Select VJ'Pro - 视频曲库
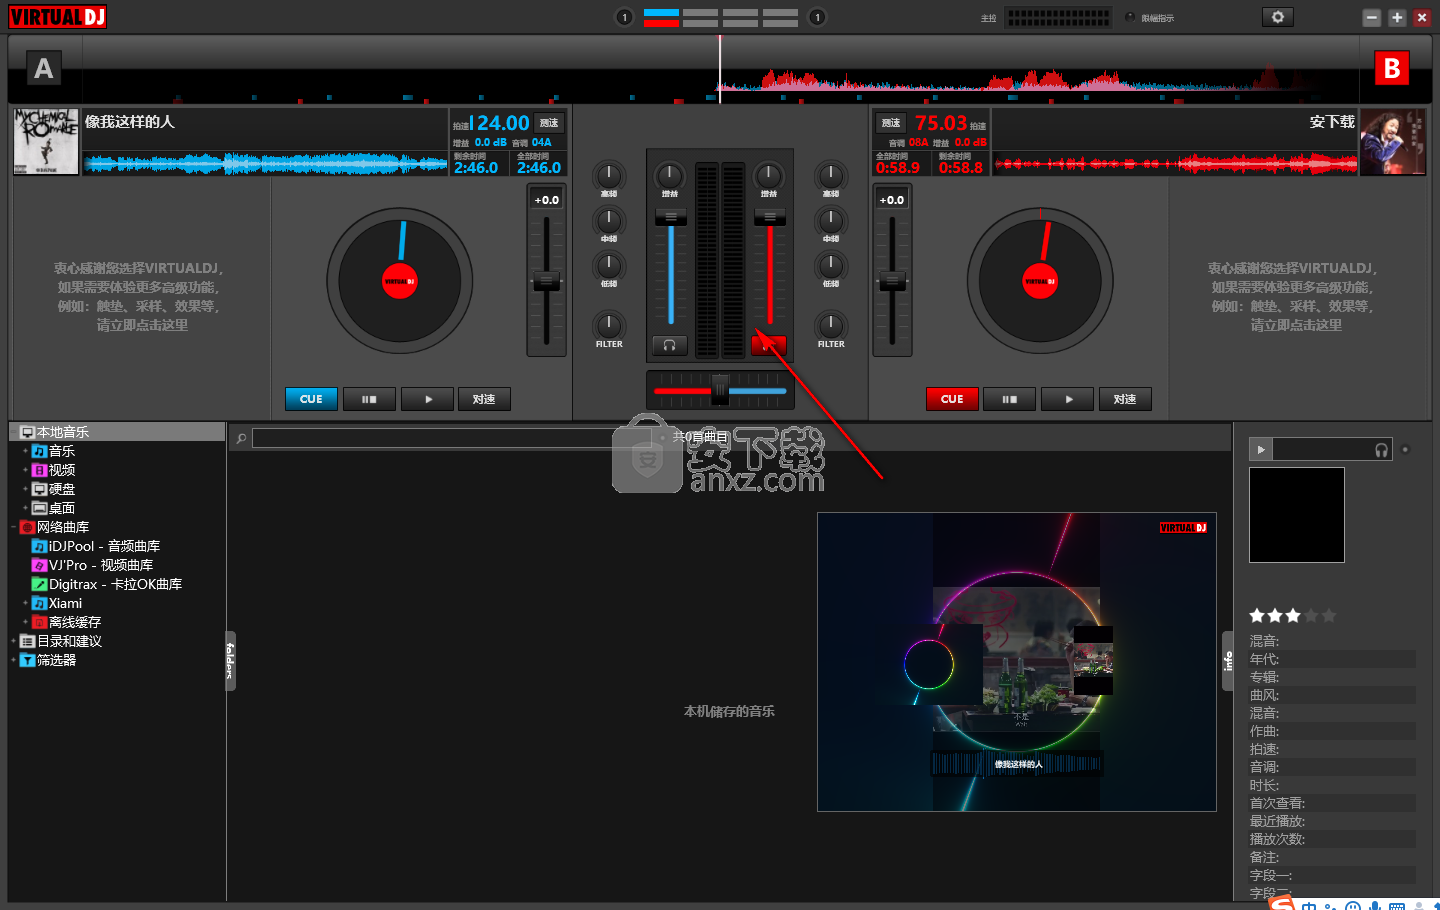The height and width of the screenshot is (910, 1440). pyautogui.click(x=101, y=565)
